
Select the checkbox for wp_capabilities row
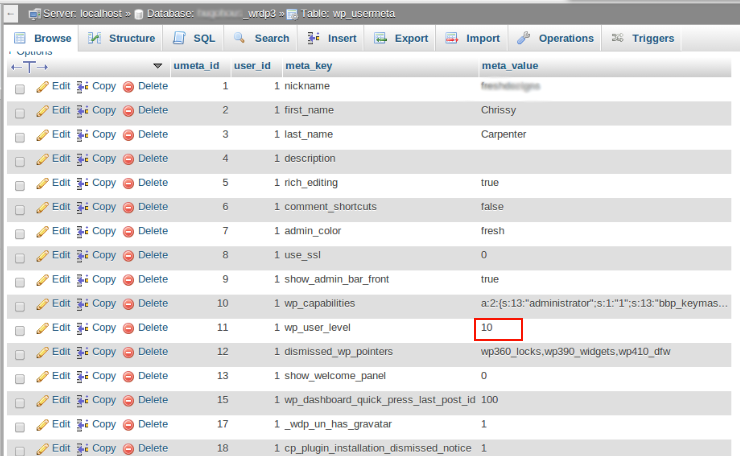point(20,305)
